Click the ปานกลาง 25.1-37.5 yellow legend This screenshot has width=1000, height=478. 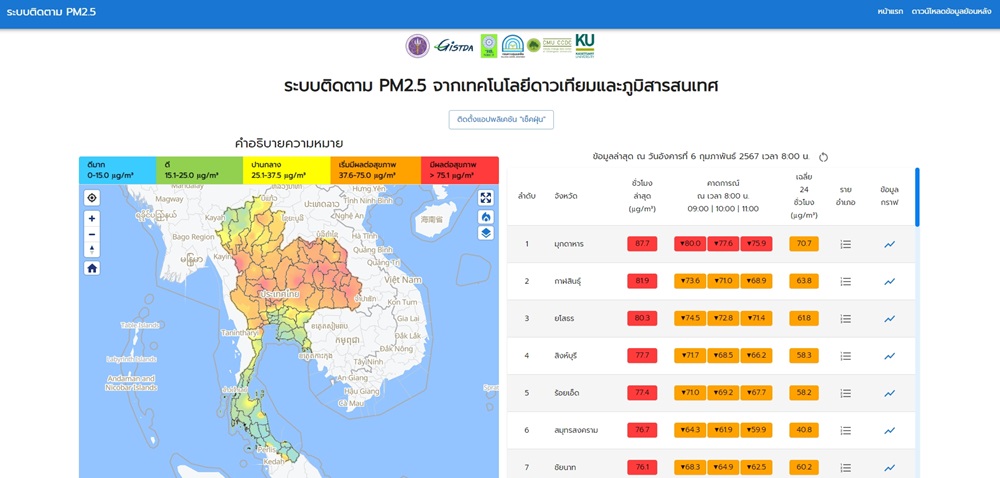click(286, 170)
